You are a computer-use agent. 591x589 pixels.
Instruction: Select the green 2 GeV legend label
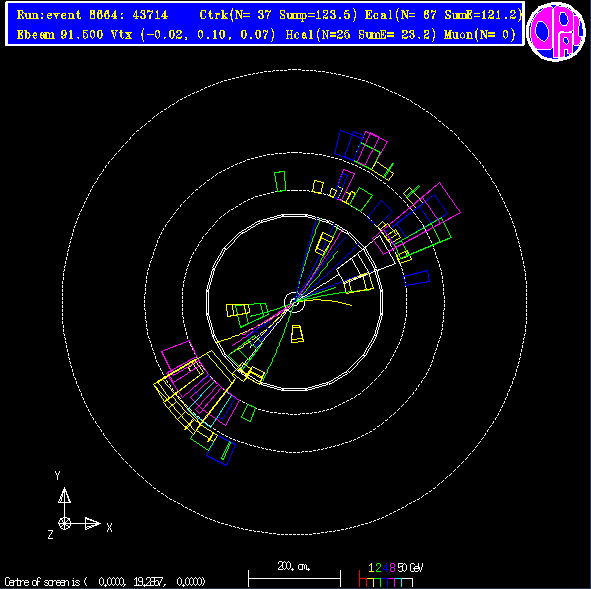tap(378, 568)
